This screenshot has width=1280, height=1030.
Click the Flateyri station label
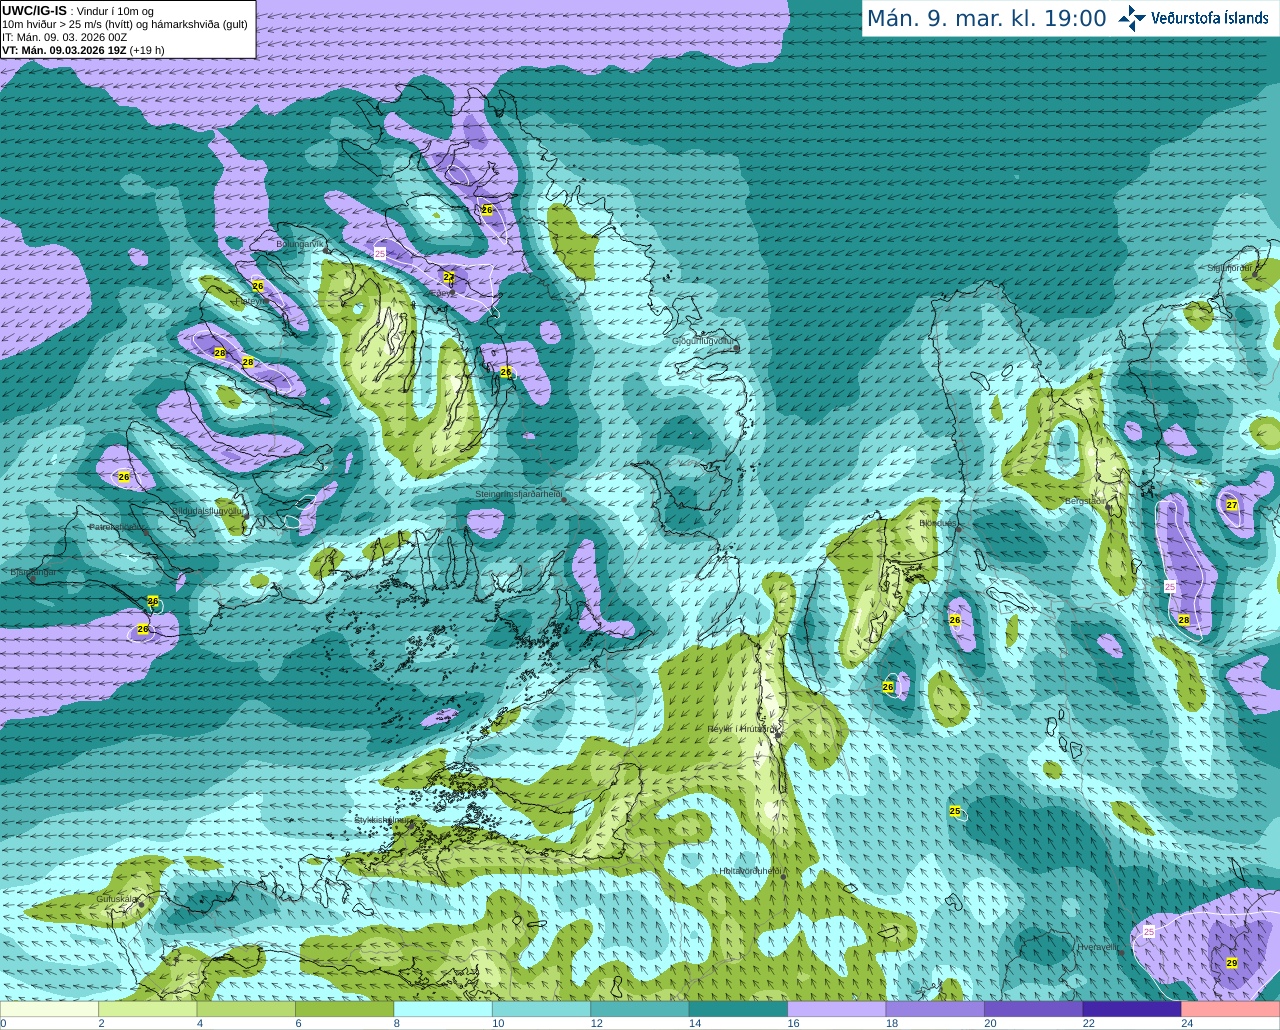[249, 300]
